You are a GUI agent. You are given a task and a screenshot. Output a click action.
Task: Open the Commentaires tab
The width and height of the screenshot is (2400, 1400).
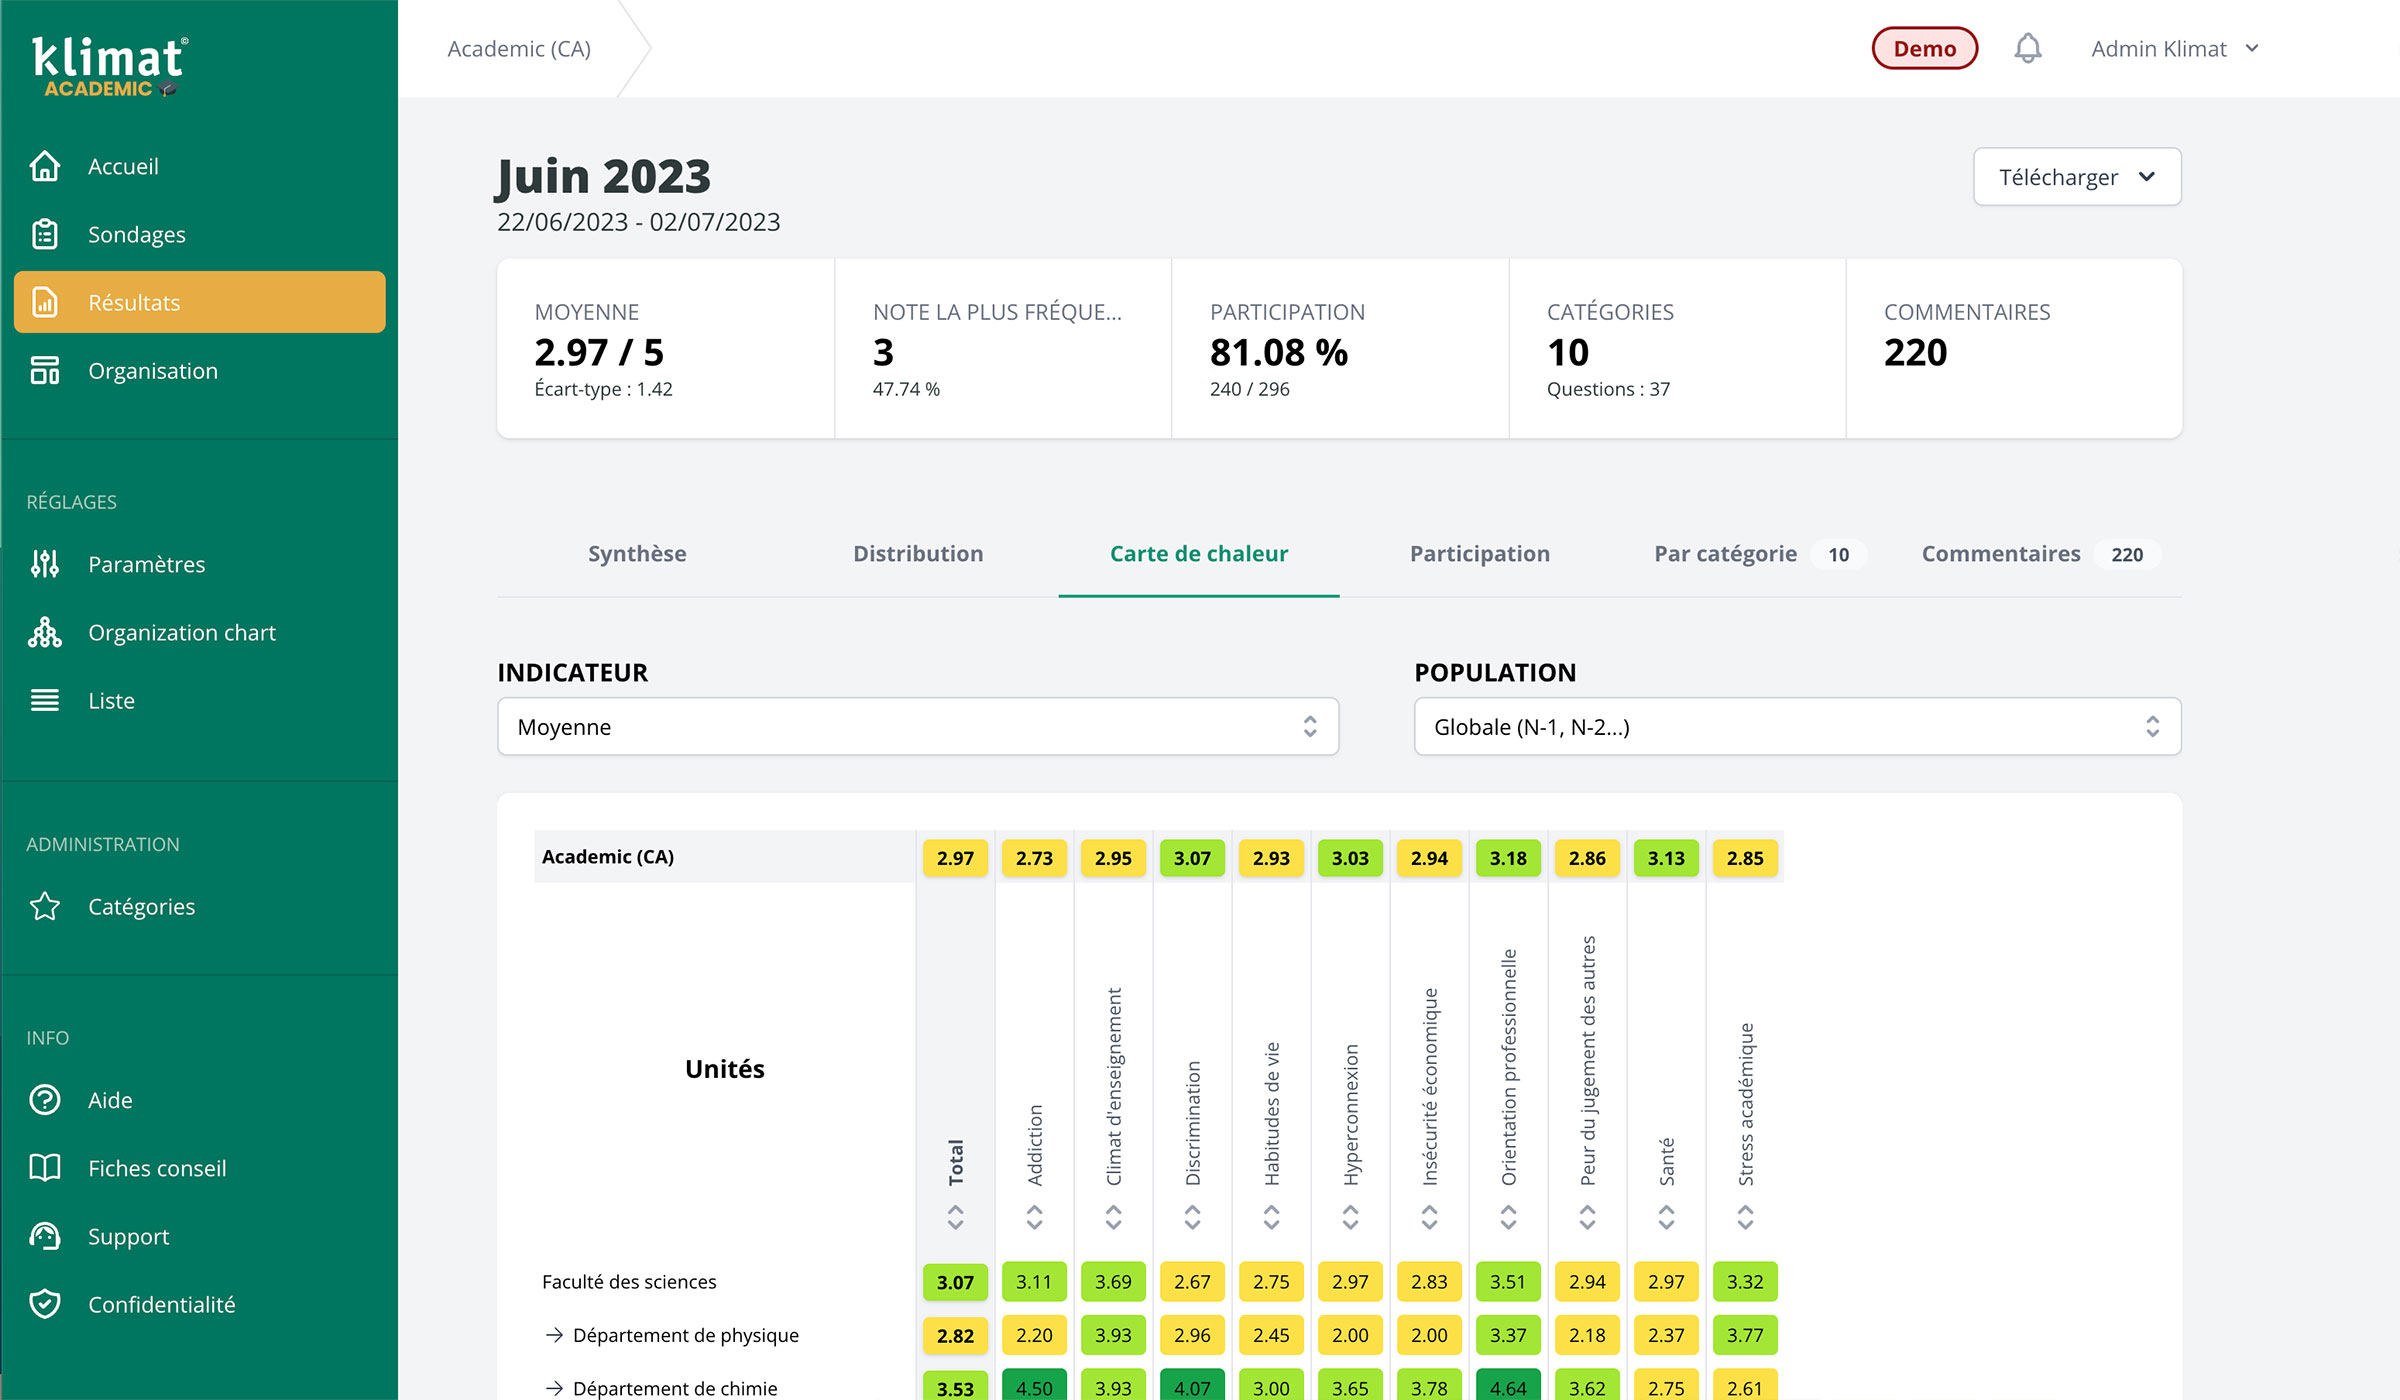click(2041, 554)
